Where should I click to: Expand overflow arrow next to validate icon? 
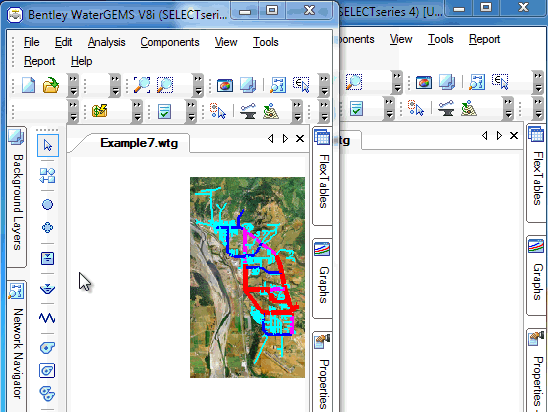tap(191, 111)
